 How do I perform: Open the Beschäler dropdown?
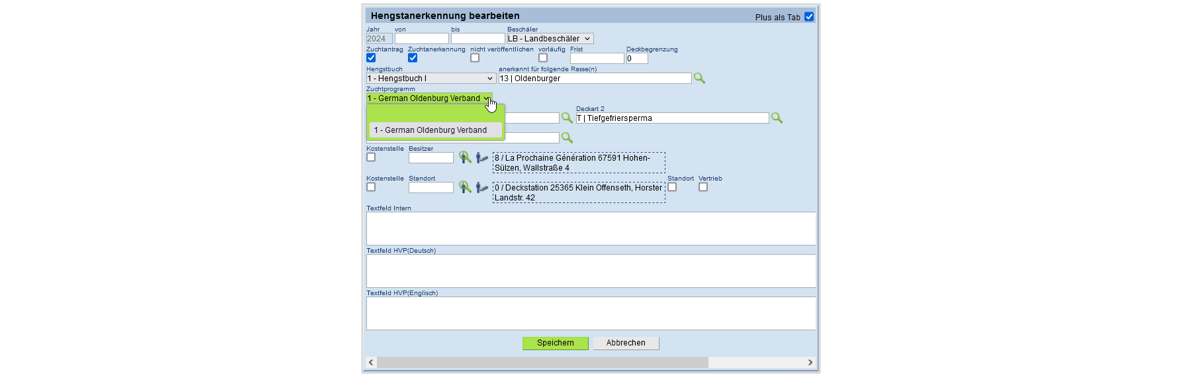point(550,39)
